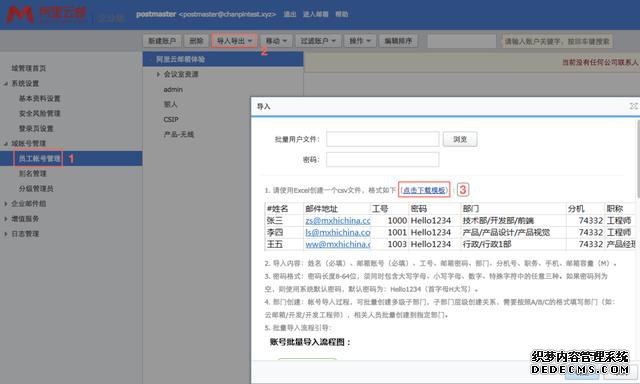
Task: Open the 移动 dropdown menu
Action: tap(276, 41)
